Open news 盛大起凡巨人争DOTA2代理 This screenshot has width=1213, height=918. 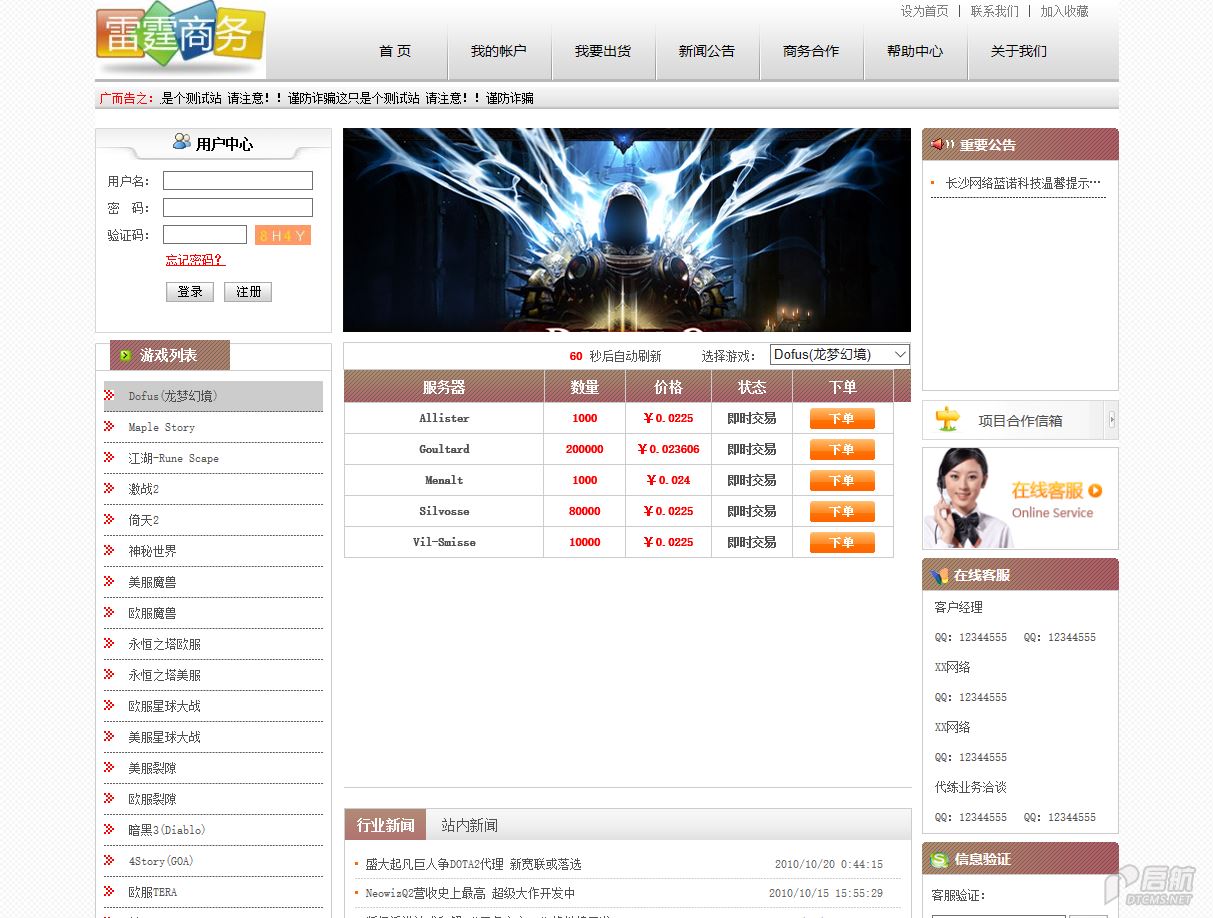473,864
